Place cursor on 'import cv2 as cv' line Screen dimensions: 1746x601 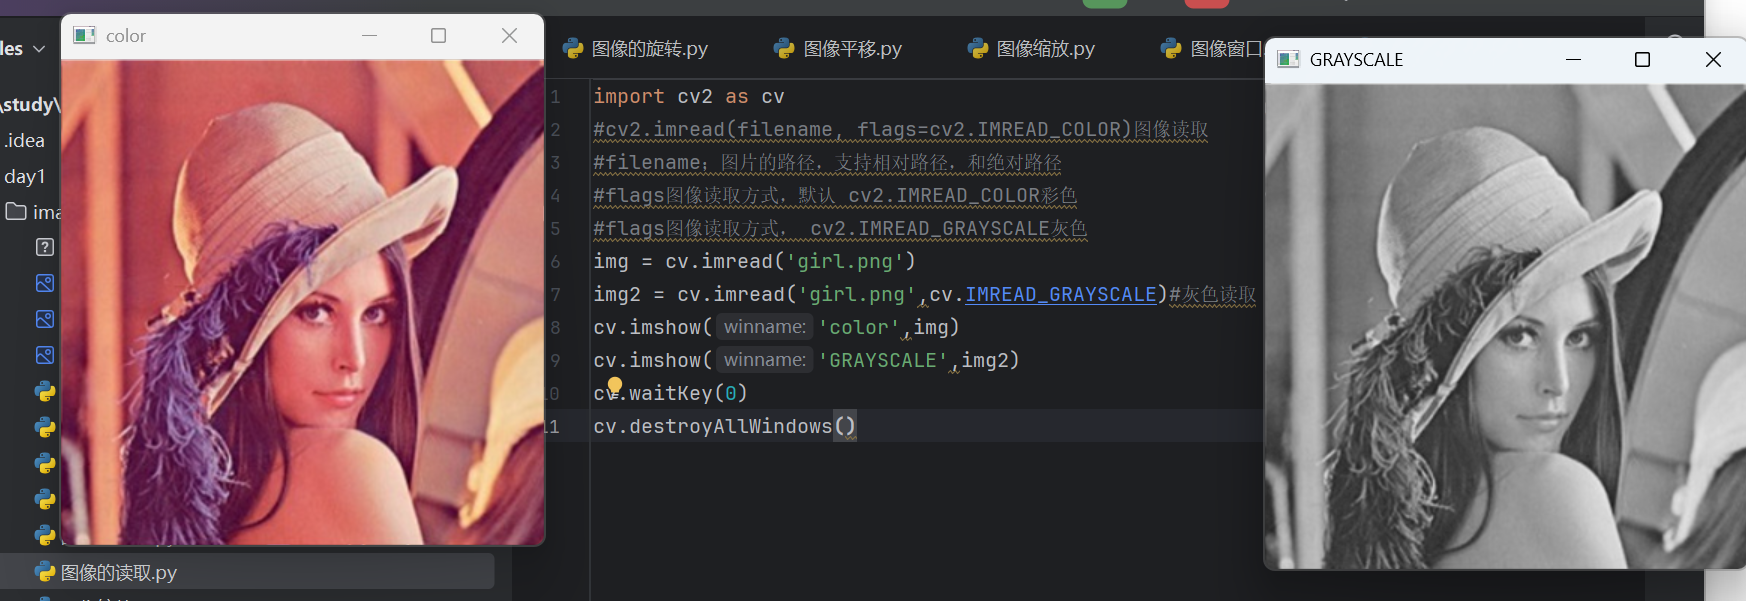tap(689, 96)
